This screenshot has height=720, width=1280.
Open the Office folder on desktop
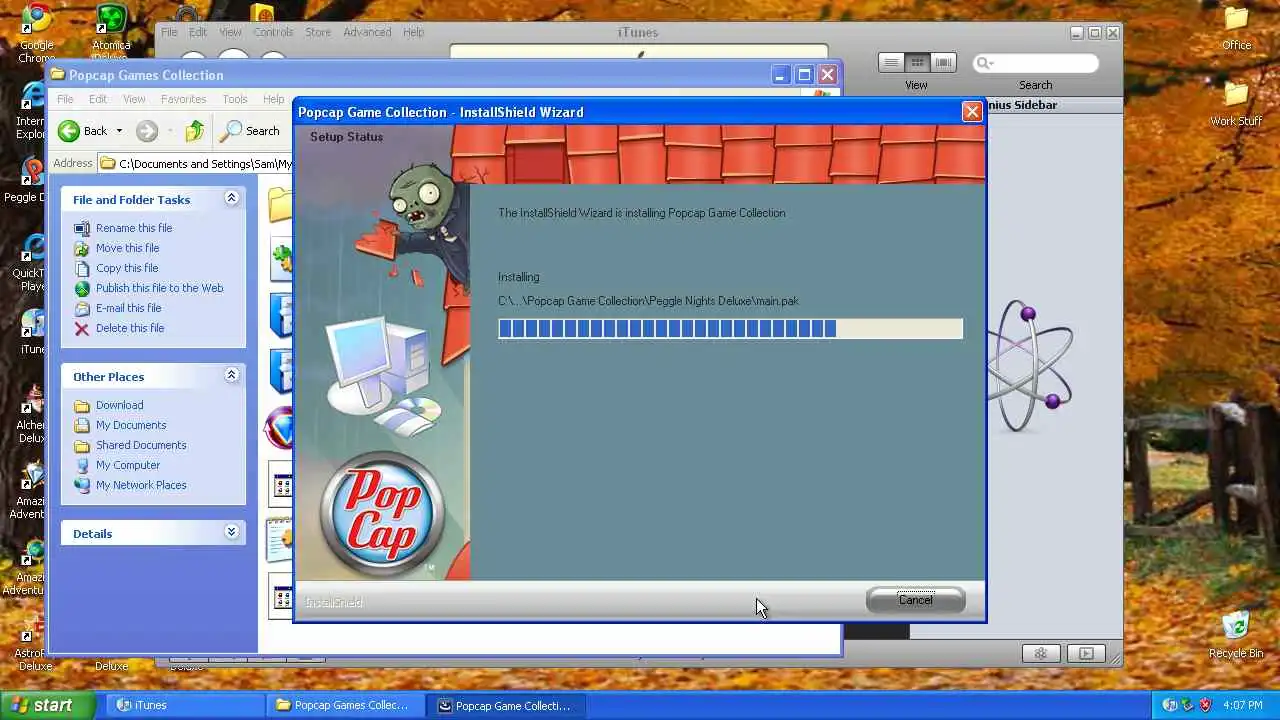[1237, 28]
